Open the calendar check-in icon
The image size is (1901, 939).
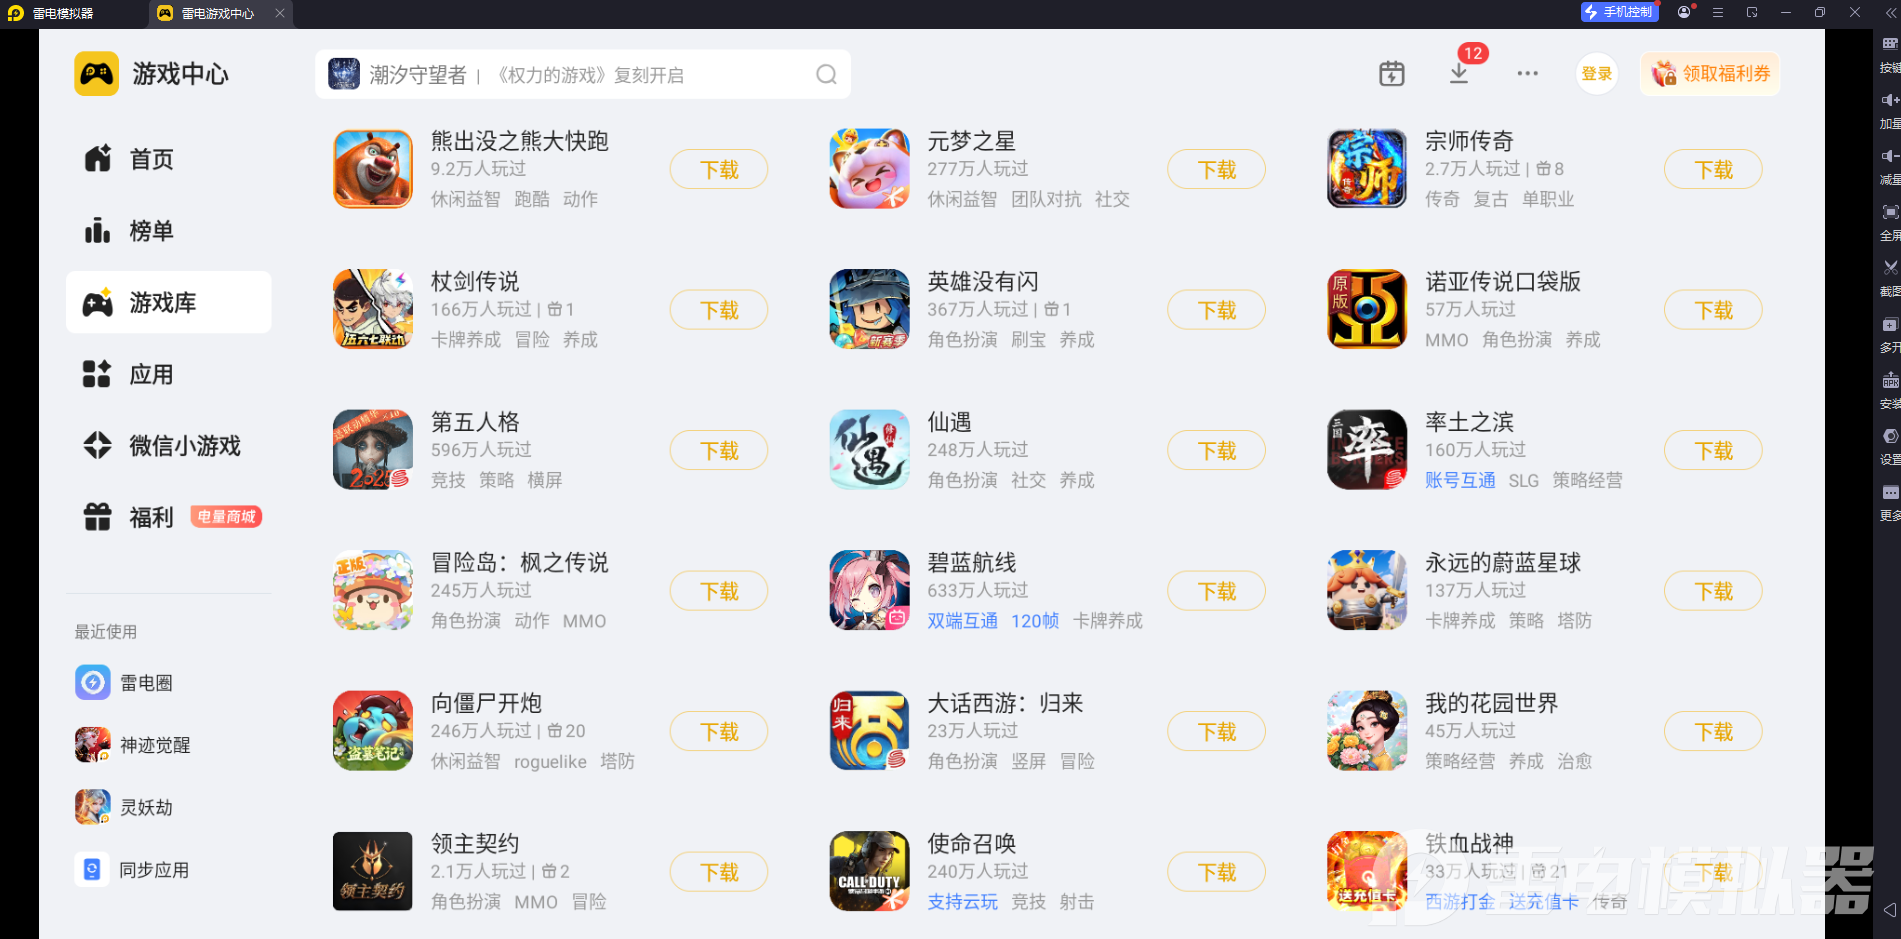(x=1391, y=74)
